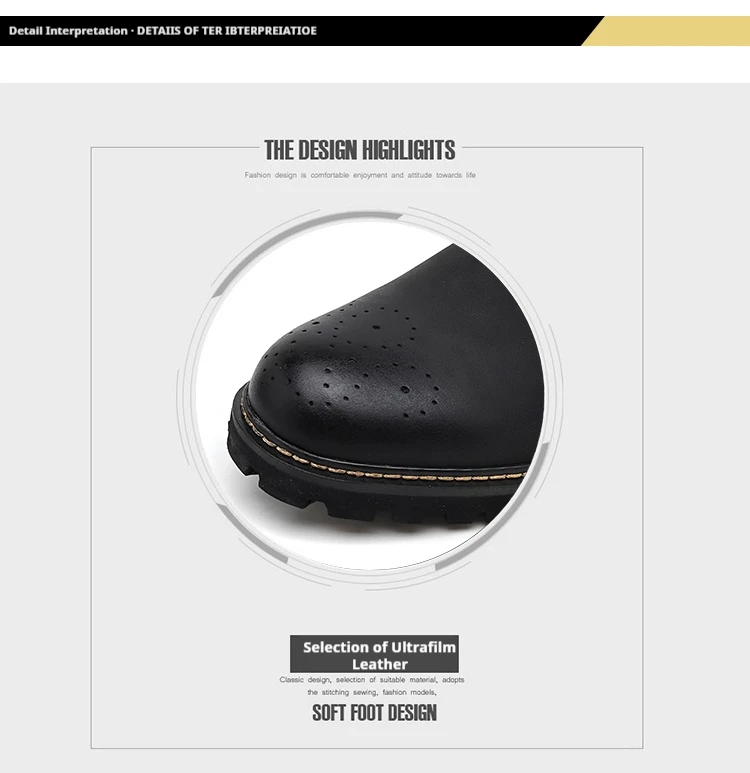Click the Classic design description line

pos(372,679)
